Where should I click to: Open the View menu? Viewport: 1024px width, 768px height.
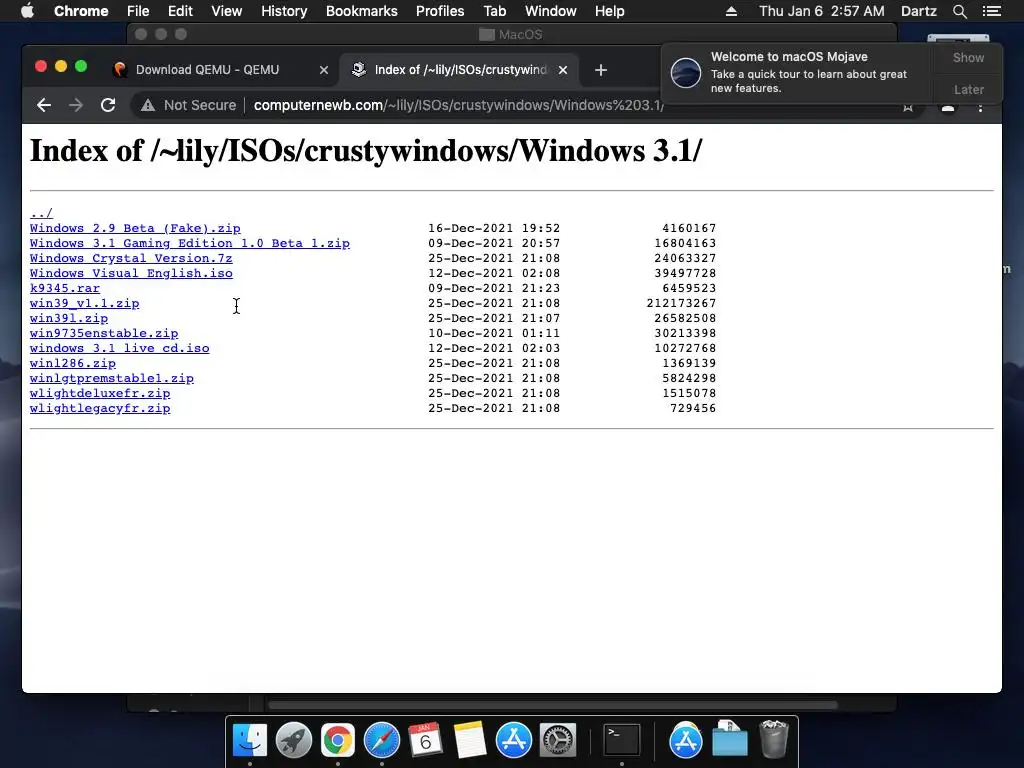(x=227, y=11)
